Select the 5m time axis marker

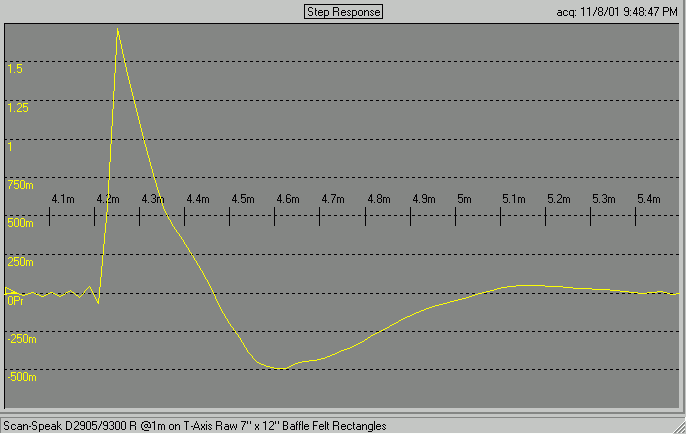click(463, 200)
